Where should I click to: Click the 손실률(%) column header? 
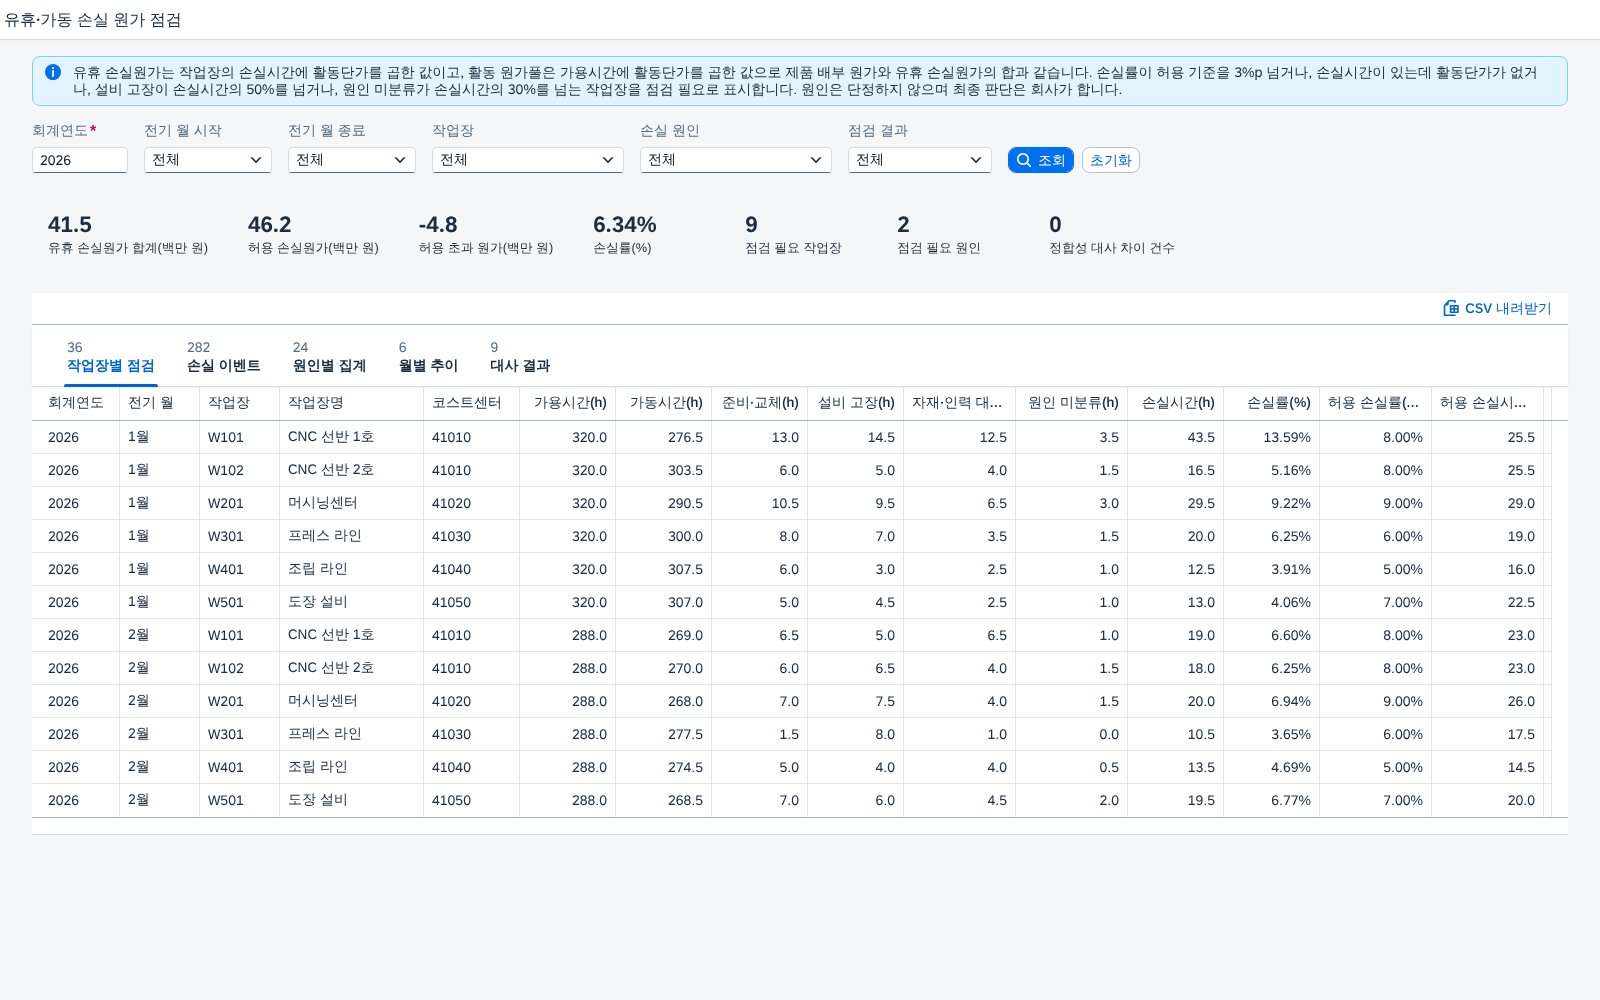[1271, 403]
